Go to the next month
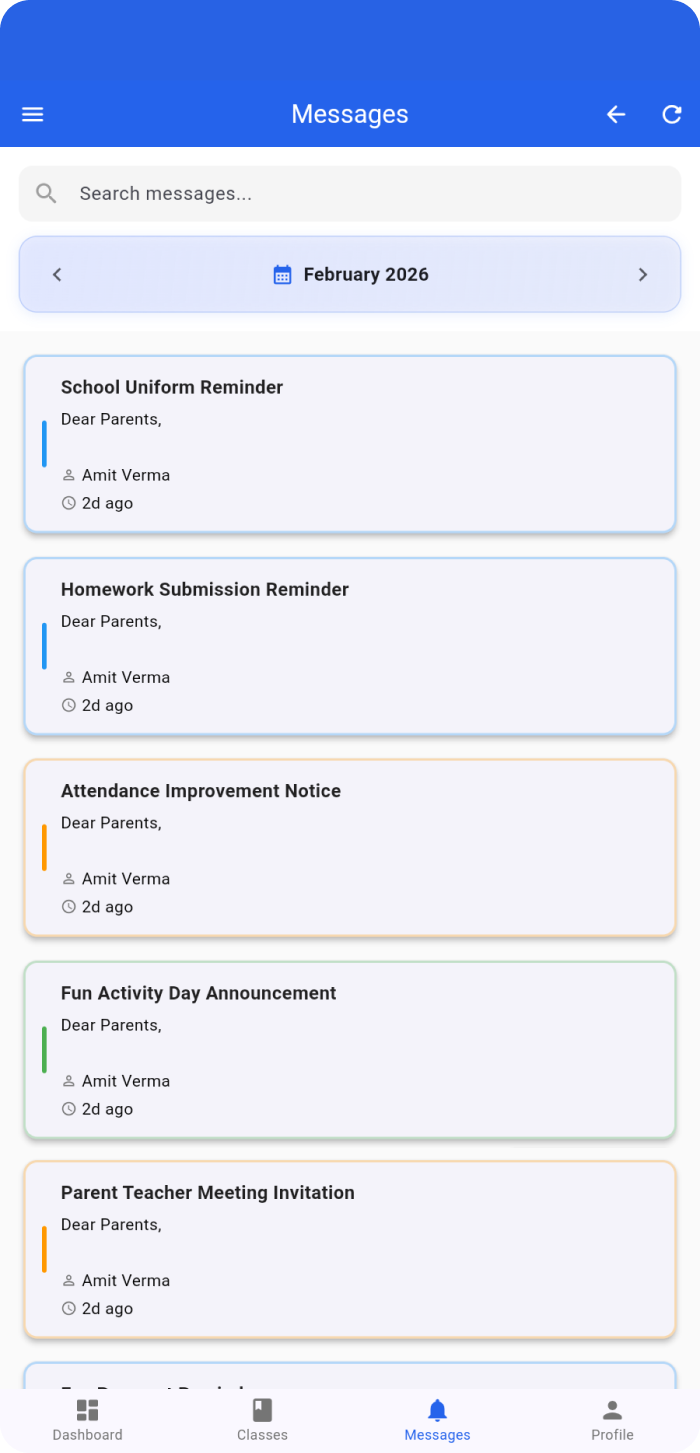The height and width of the screenshot is (1453, 700). [643, 275]
